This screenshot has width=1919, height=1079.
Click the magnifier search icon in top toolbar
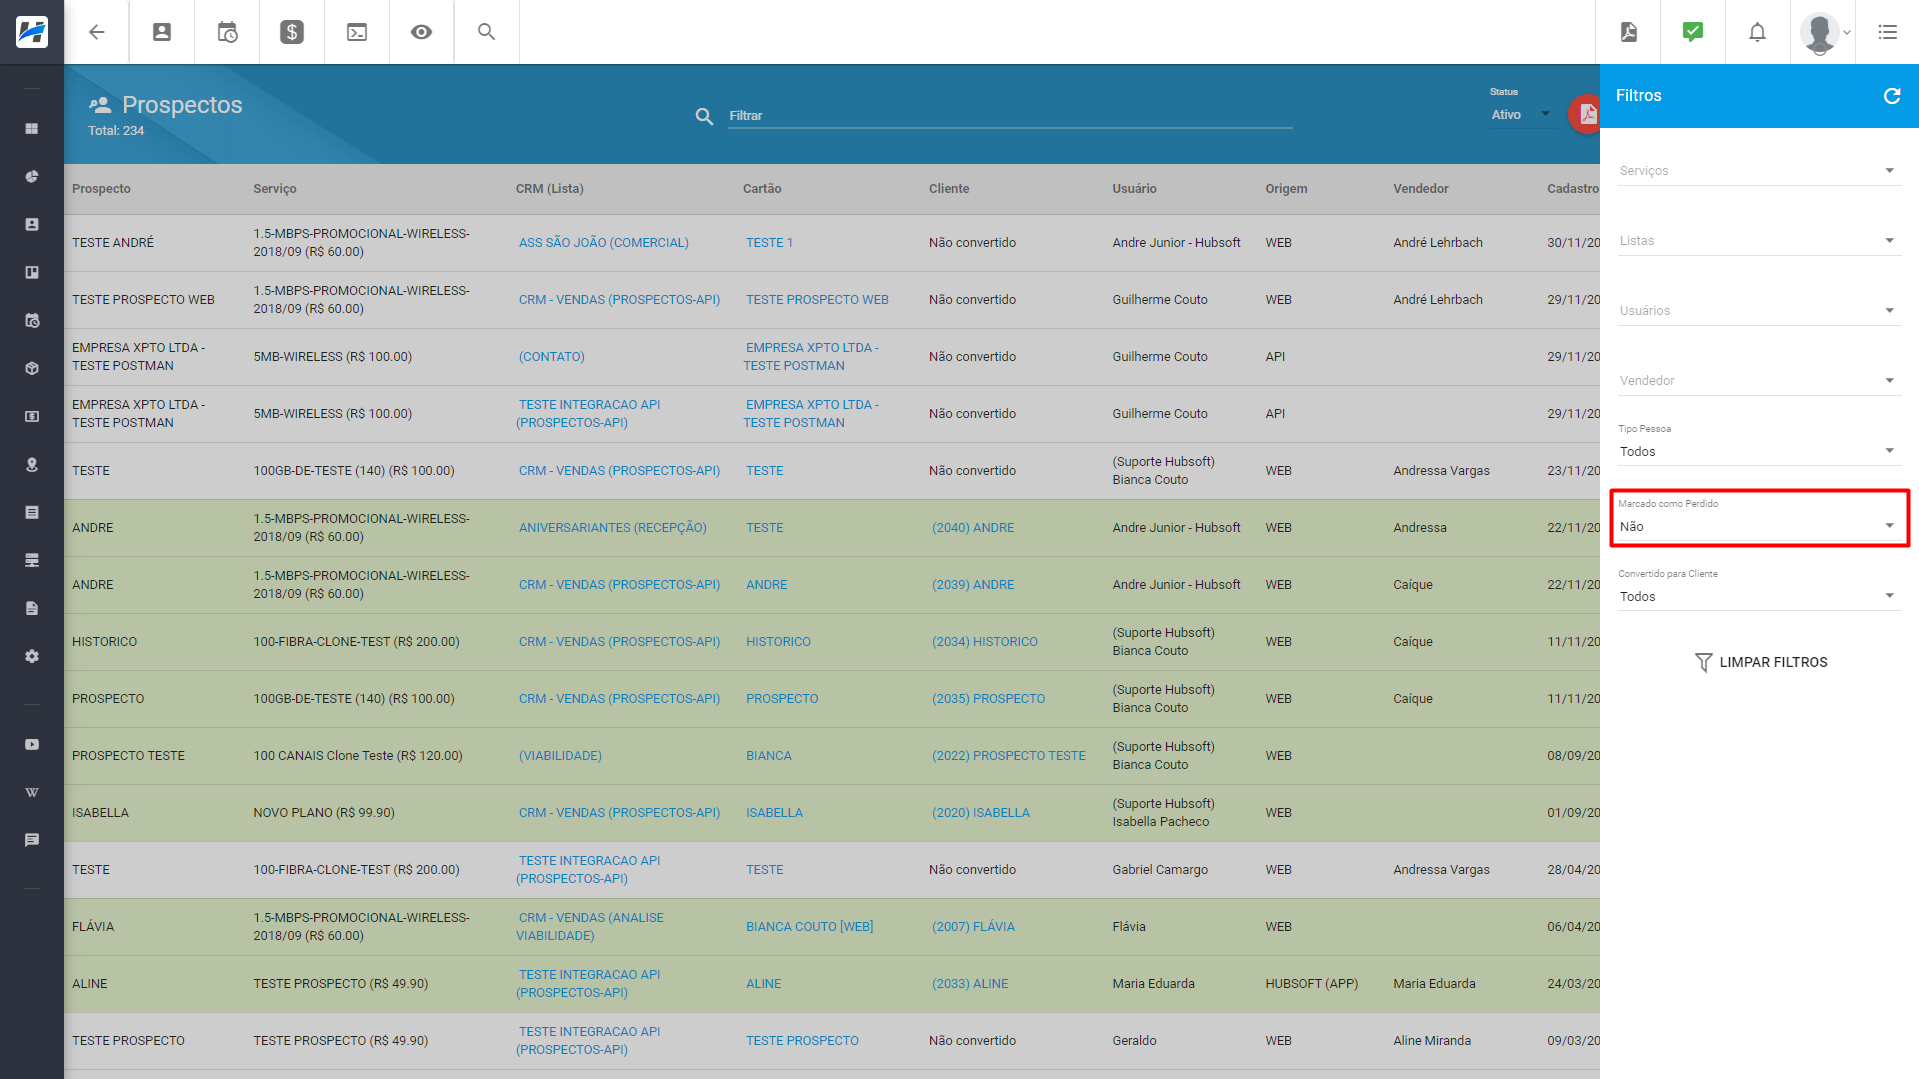[487, 32]
